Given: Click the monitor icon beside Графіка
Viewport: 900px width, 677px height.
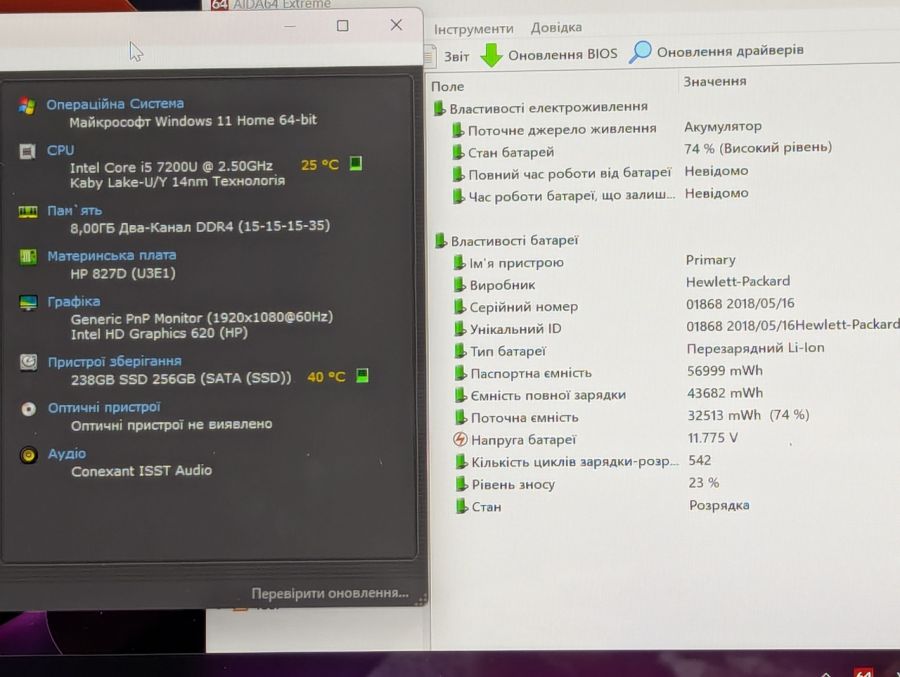Looking at the screenshot, I should 28,302.
